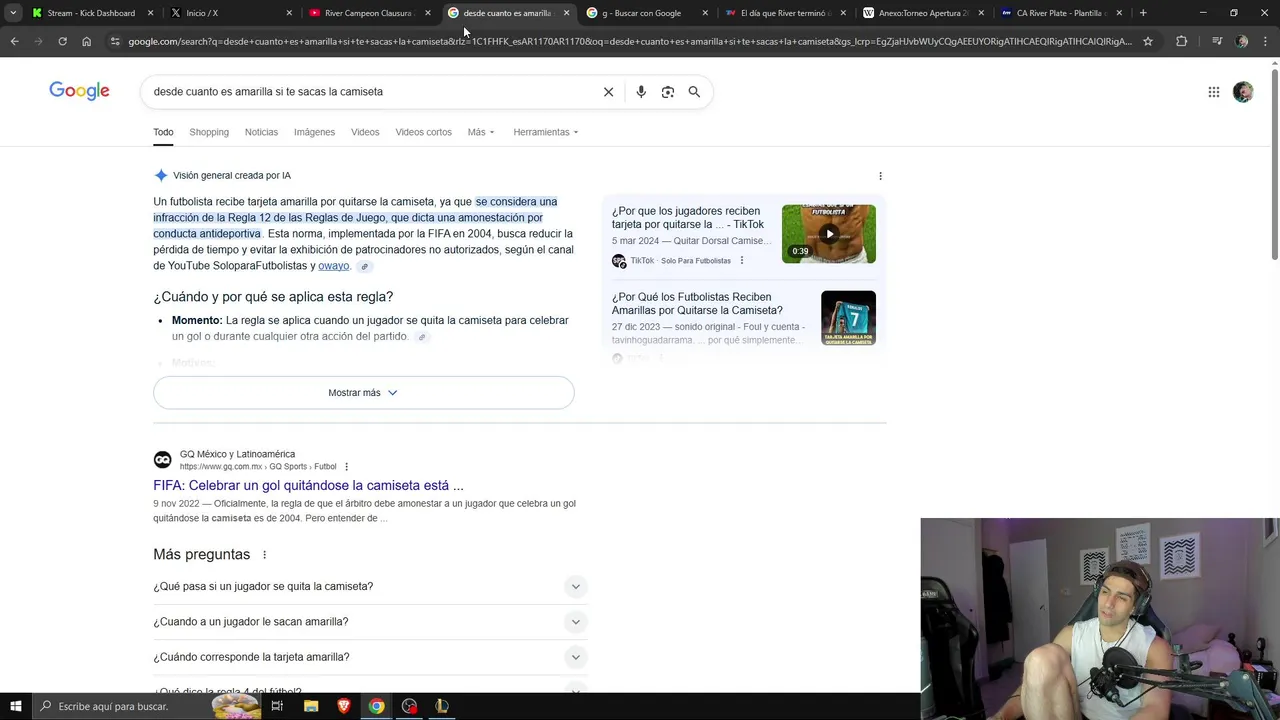1280x720 pixels.
Task: Open AI overview three-dot options
Action: click(x=880, y=176)
